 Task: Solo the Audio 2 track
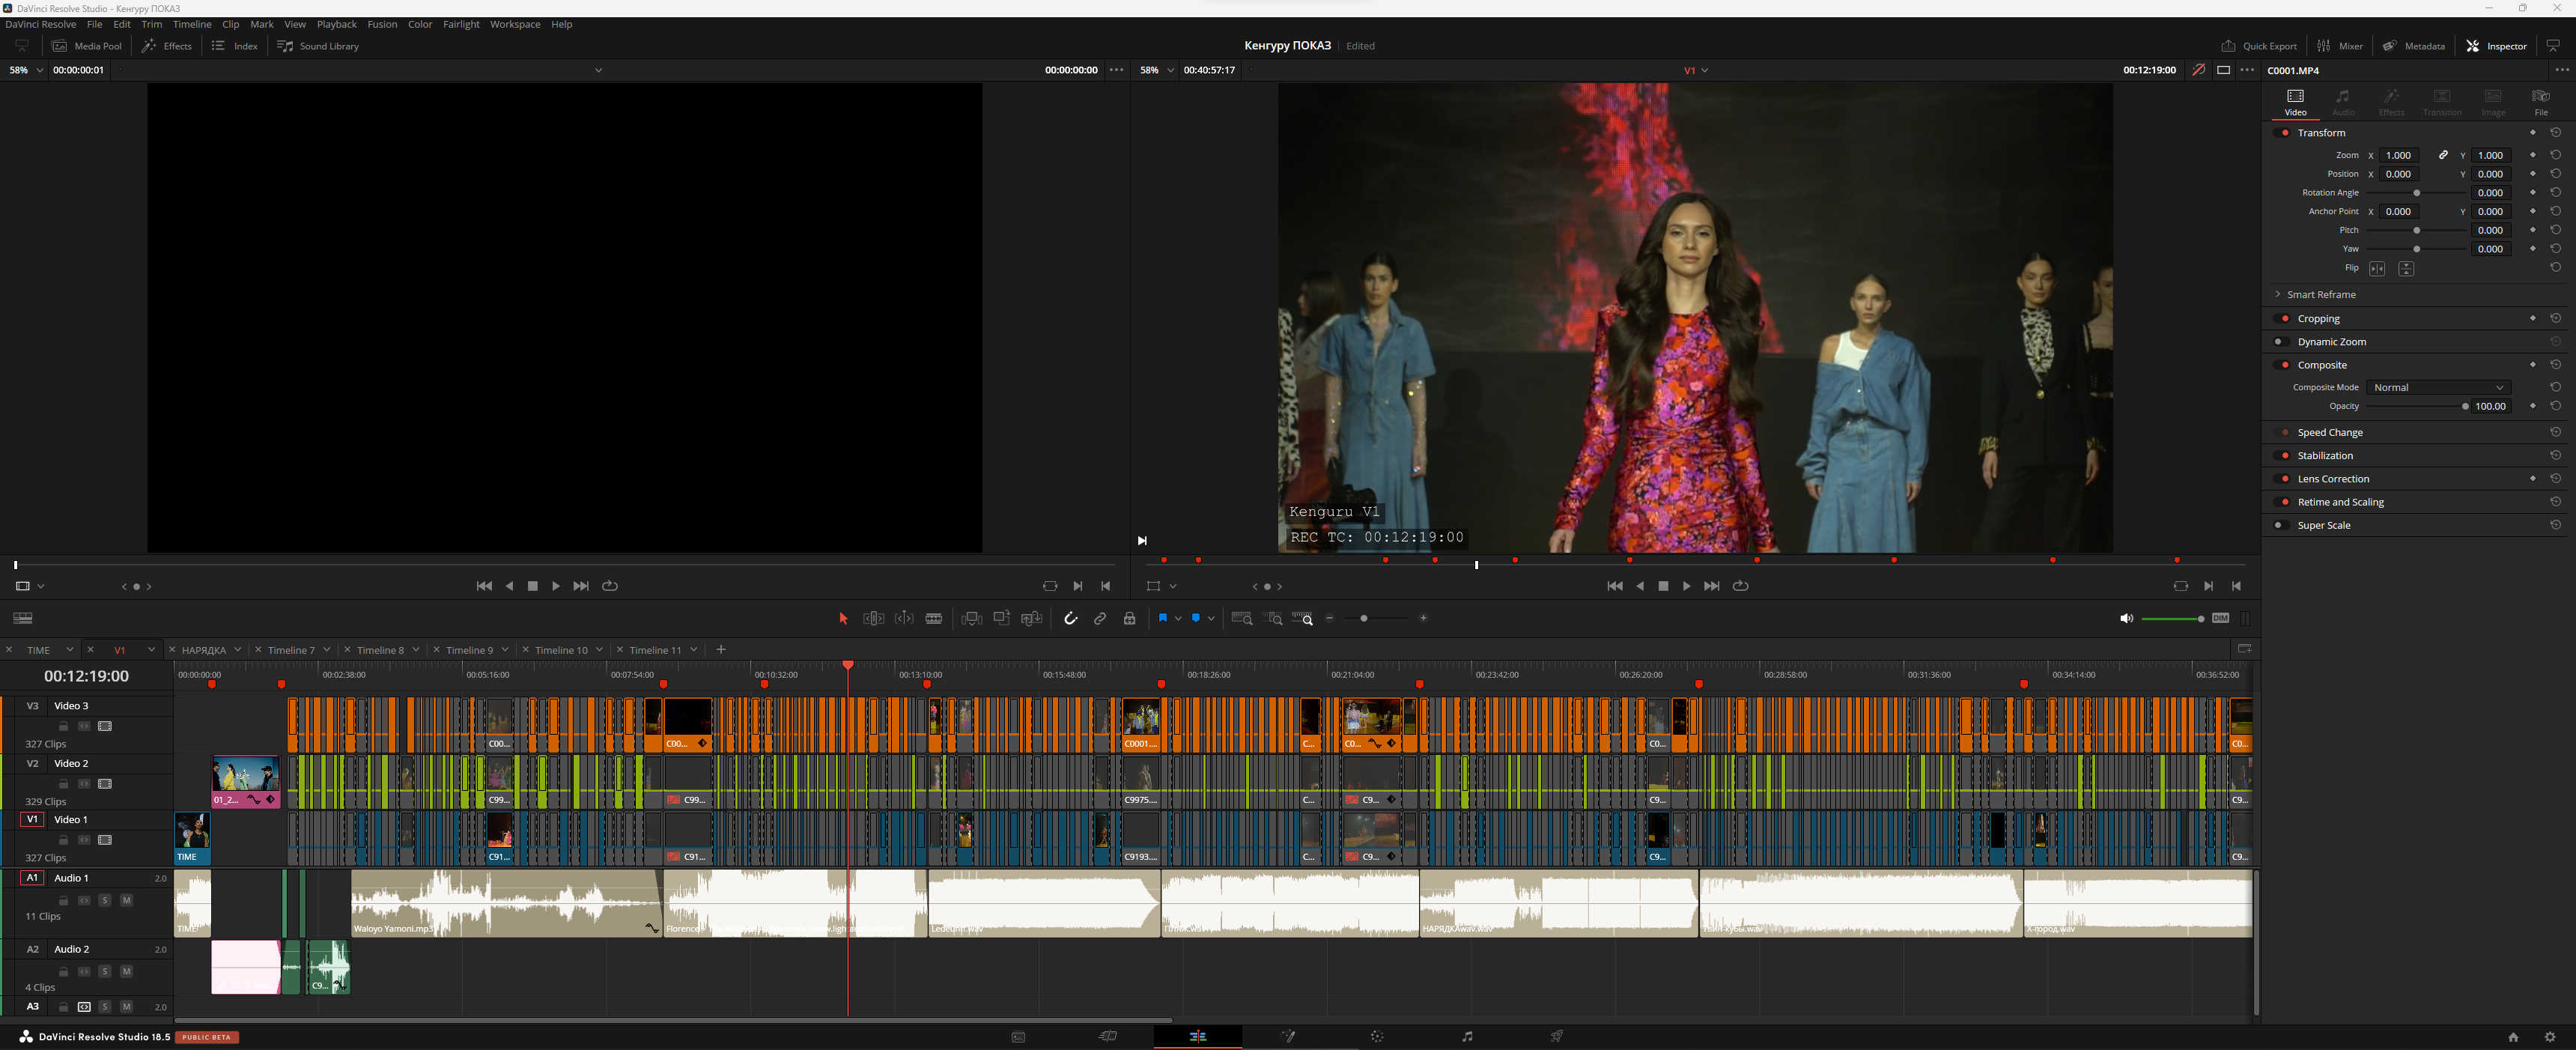pyautogui.click(x=104, y=971)
